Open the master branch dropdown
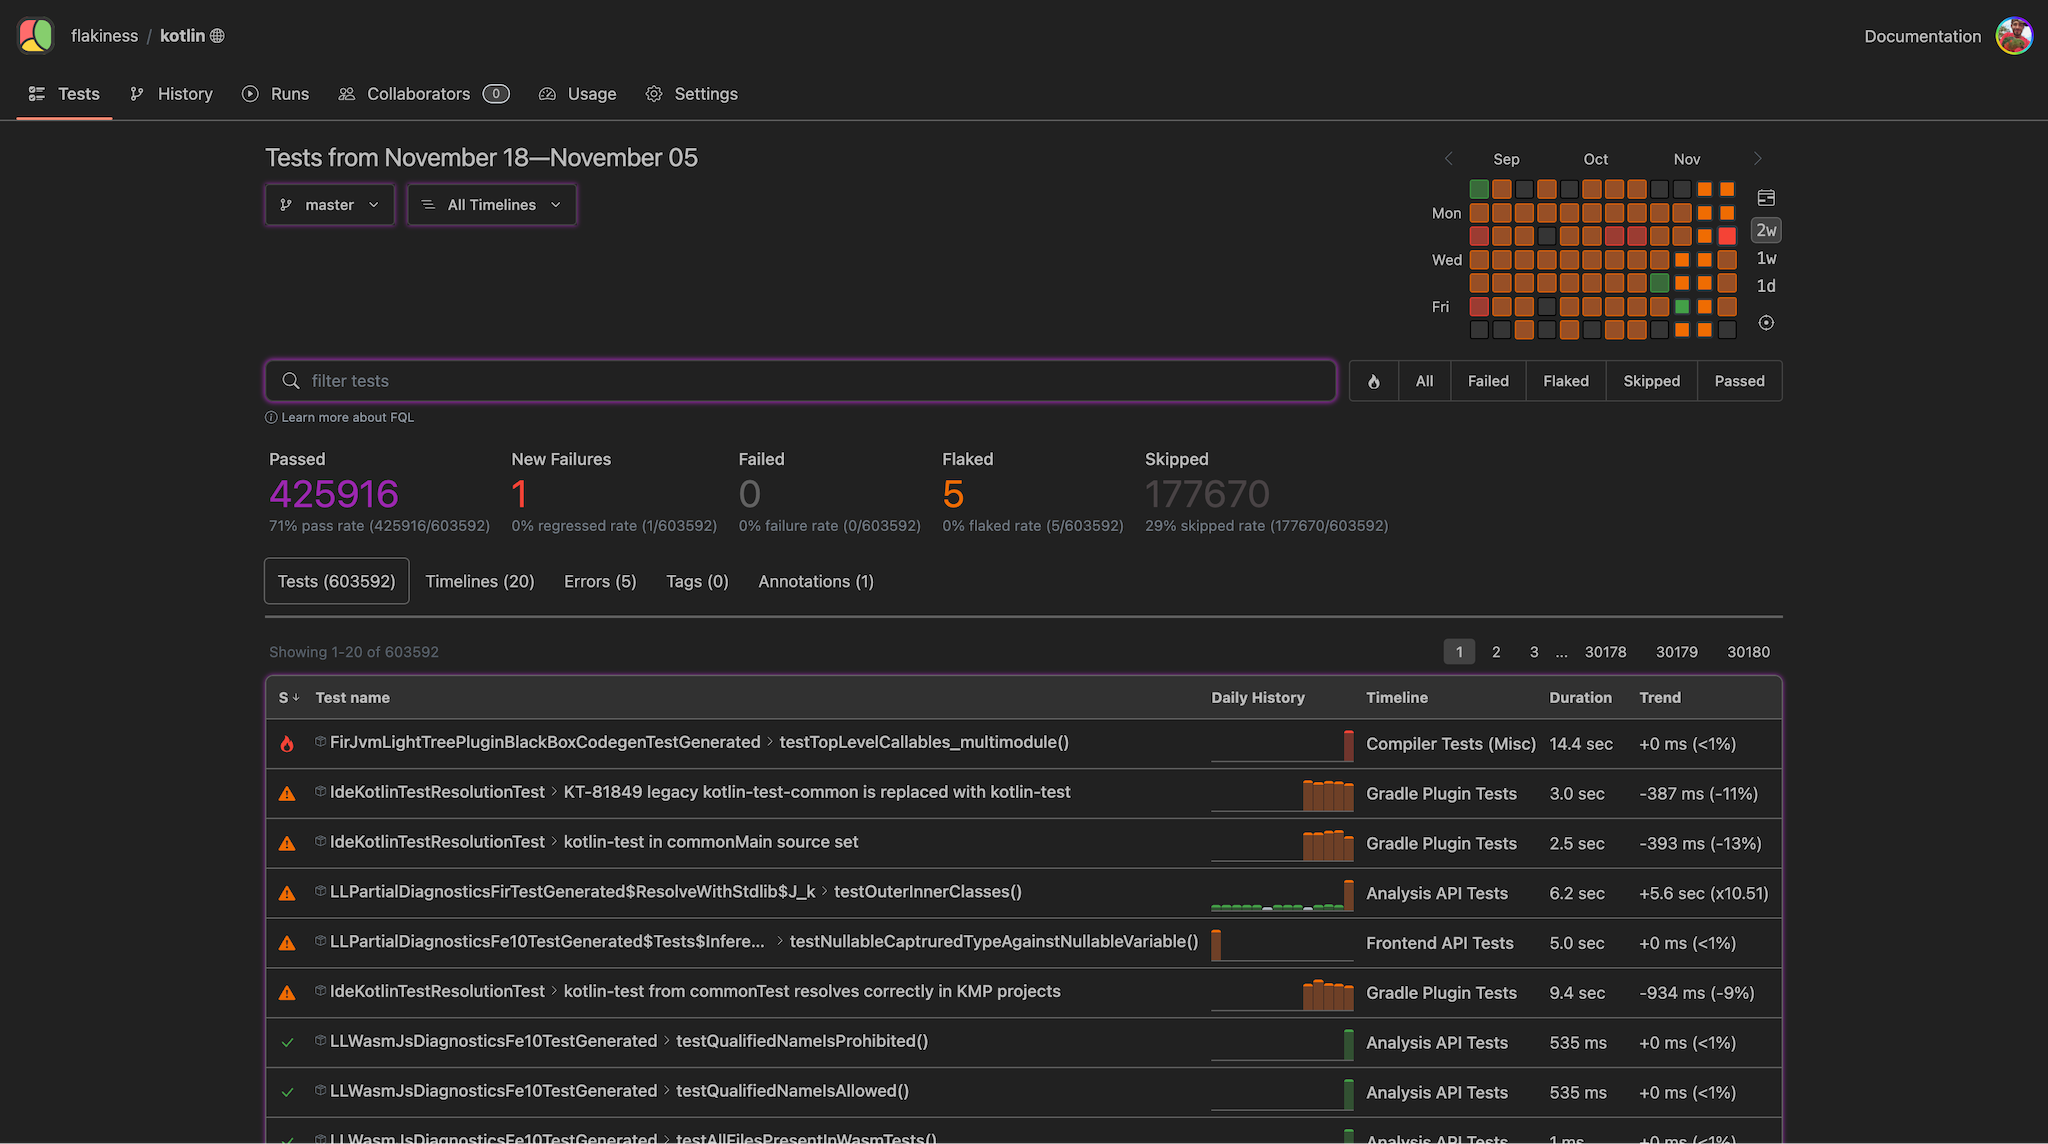Viewport: 2048px width, 1144px height. 329,204
